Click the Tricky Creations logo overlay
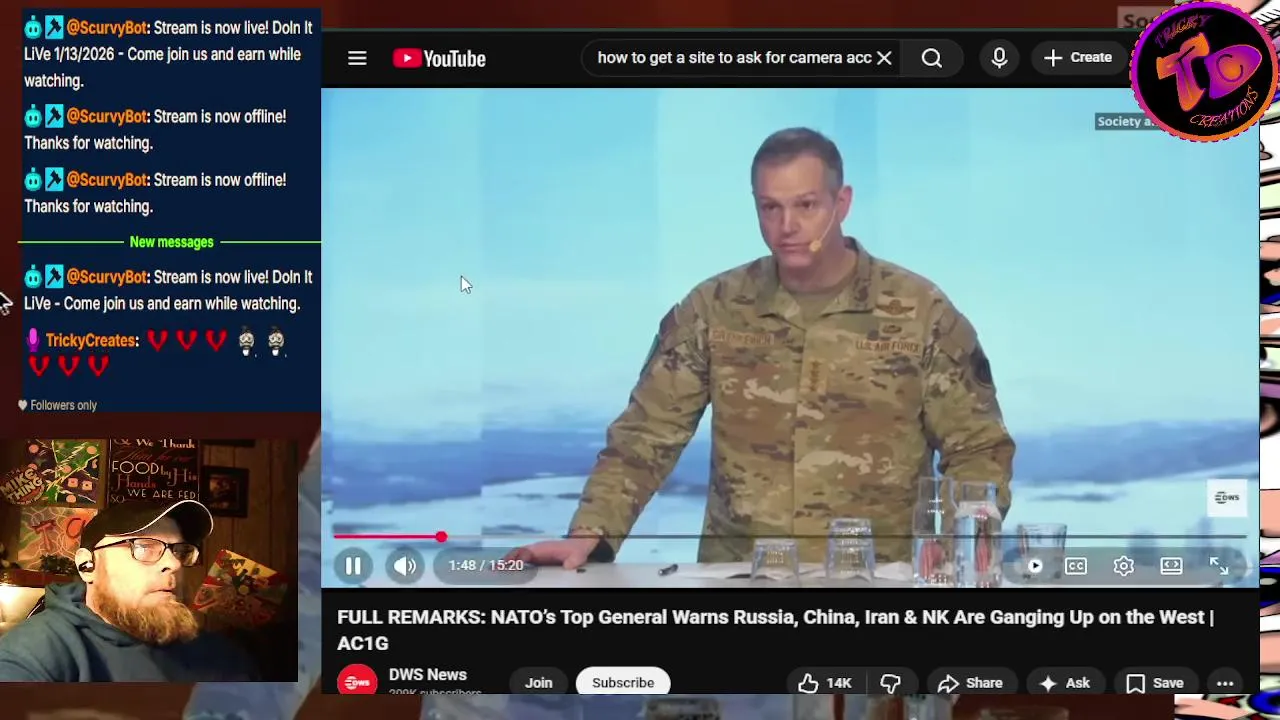The image size is (1280, 720). (1204, 72)
